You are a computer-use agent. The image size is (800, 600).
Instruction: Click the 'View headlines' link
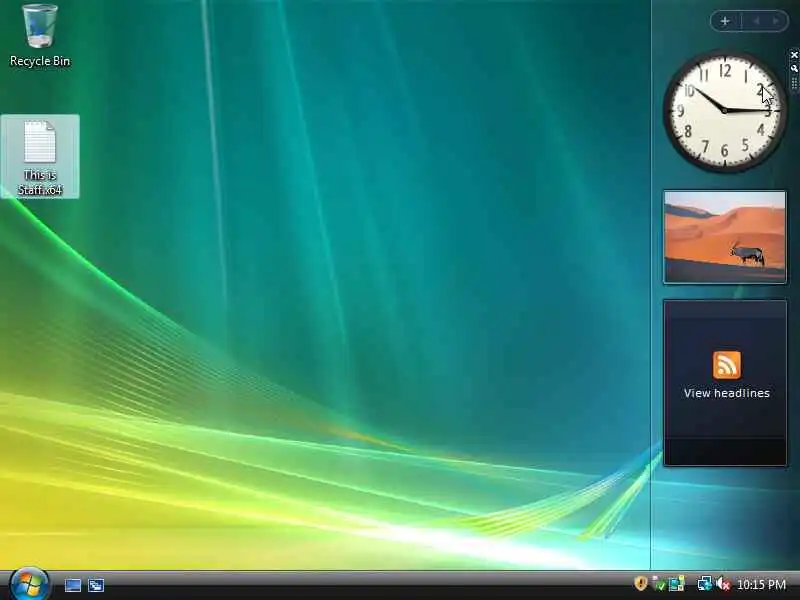pyautogui.click(x=727, y=393)
